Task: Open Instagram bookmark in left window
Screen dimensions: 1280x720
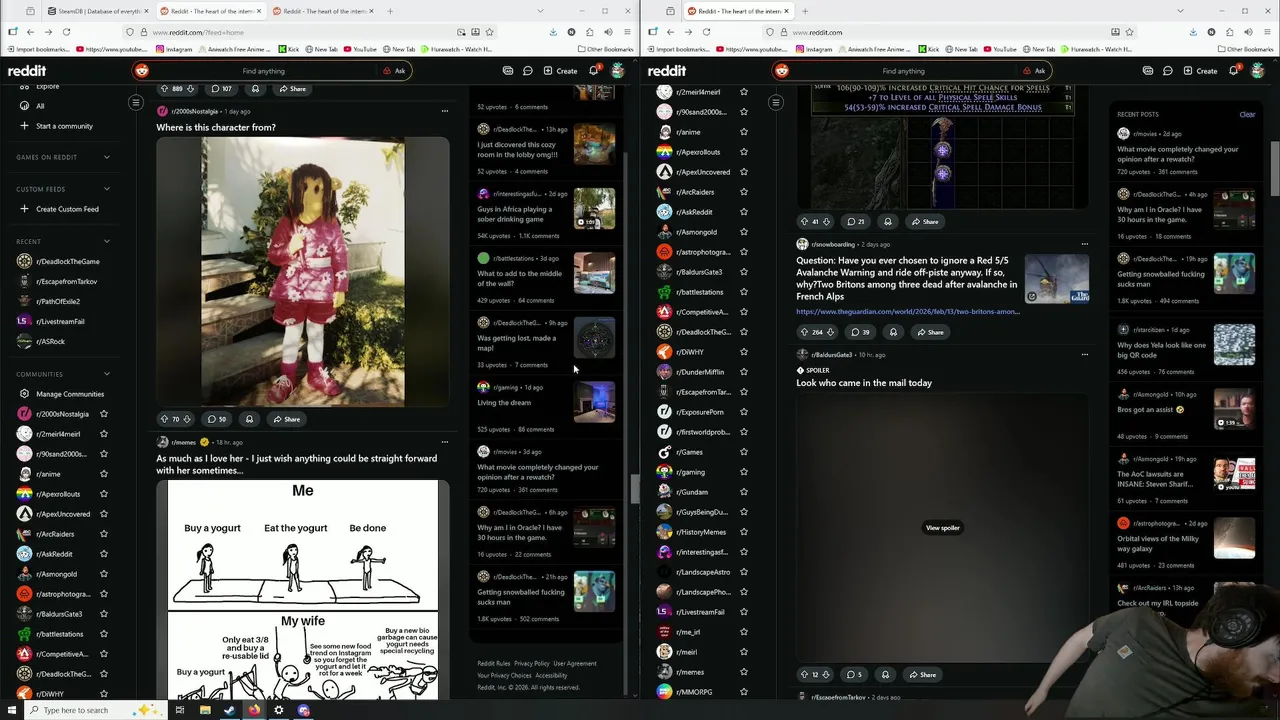Action: 174,49
